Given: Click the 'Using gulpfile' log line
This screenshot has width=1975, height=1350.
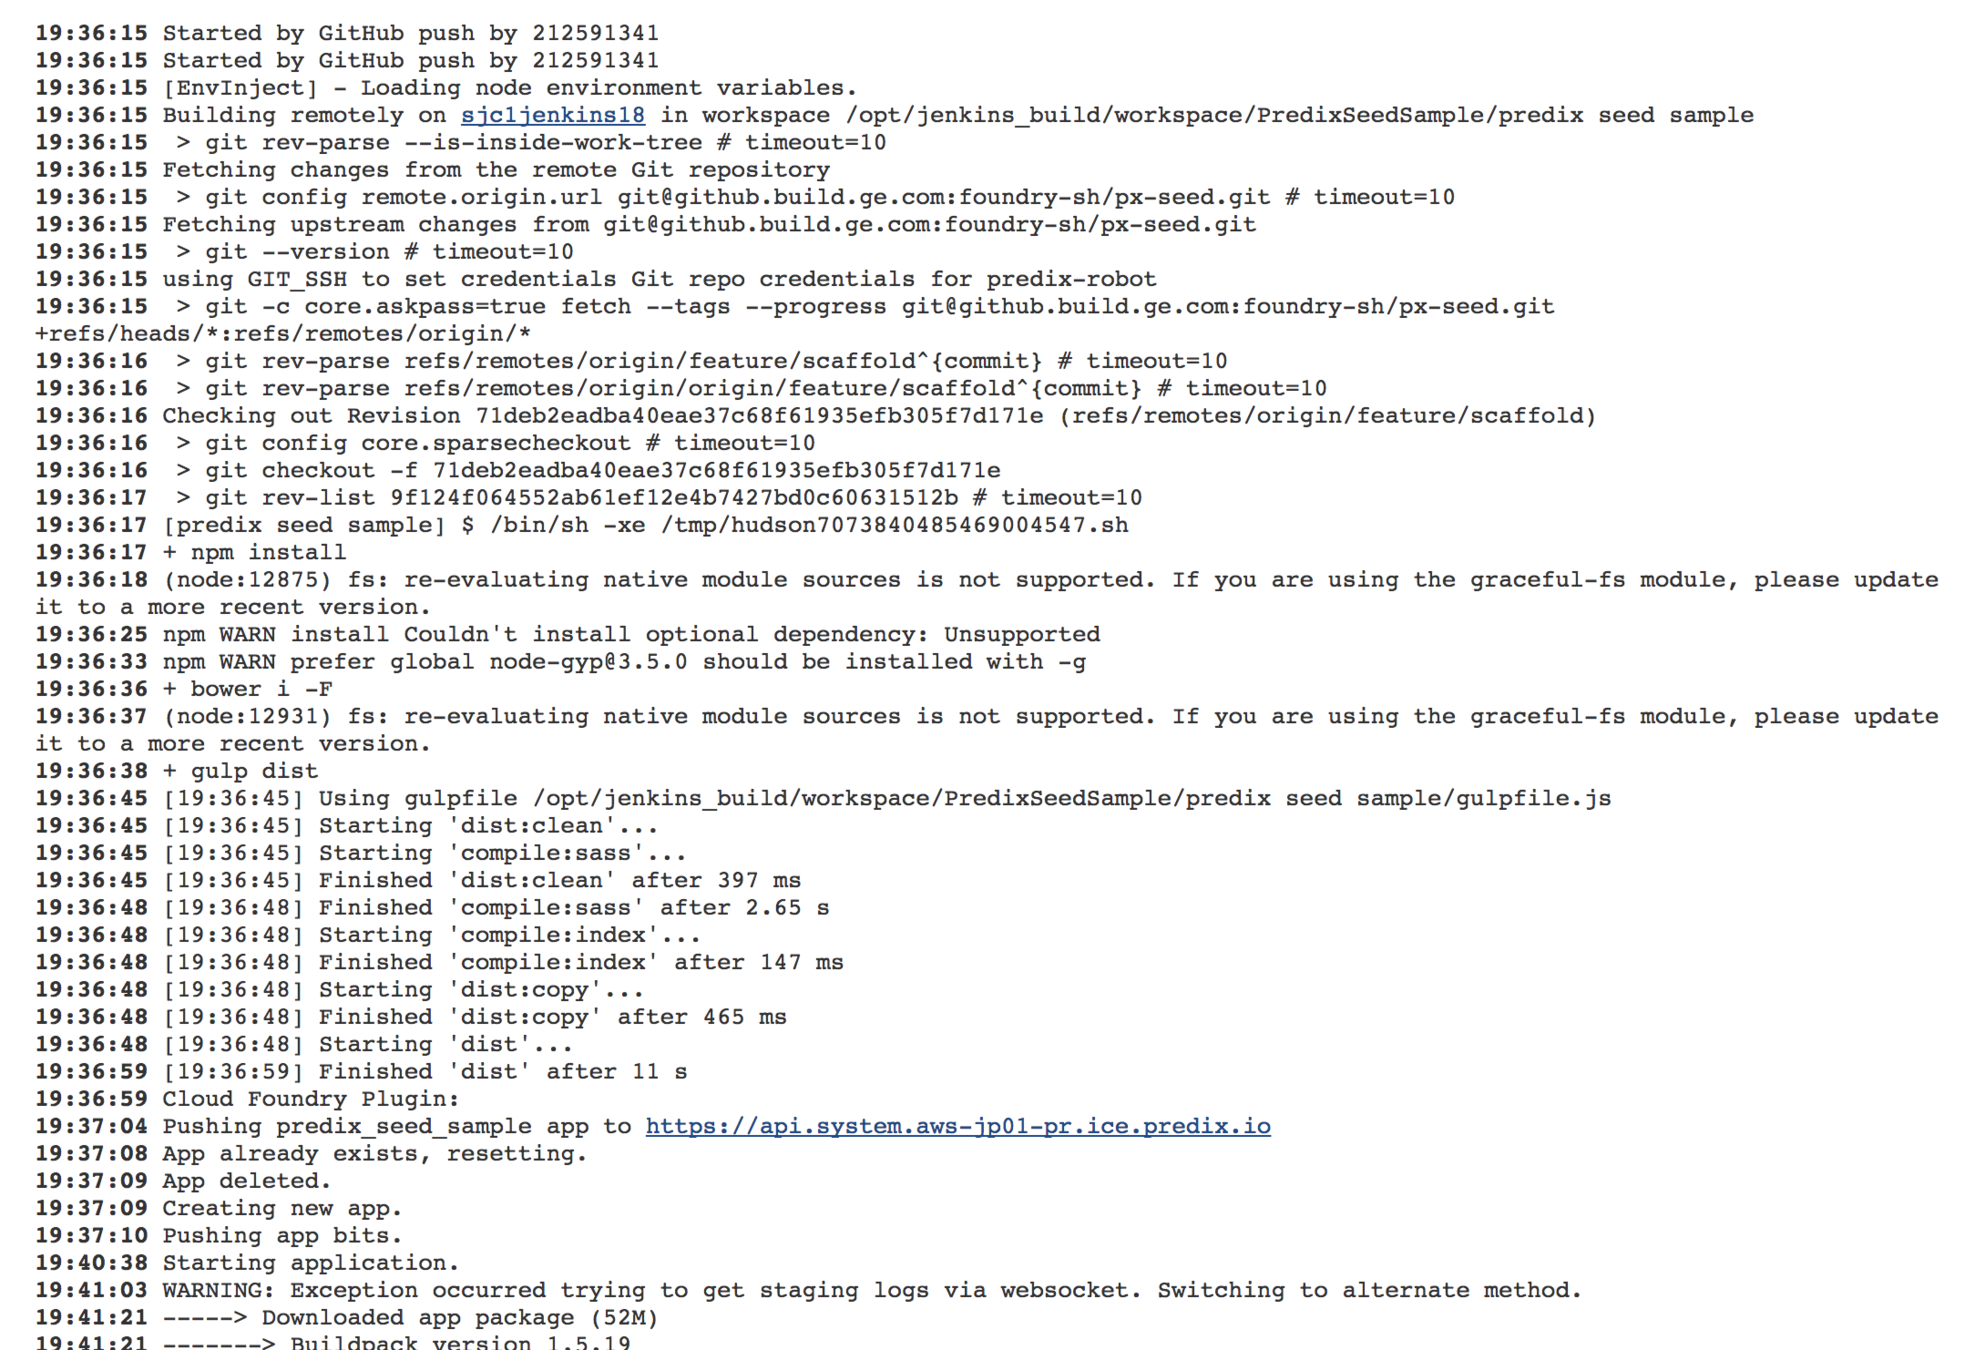Looking at the screenshot, I should pyautogui.click(x=823, y=798).
